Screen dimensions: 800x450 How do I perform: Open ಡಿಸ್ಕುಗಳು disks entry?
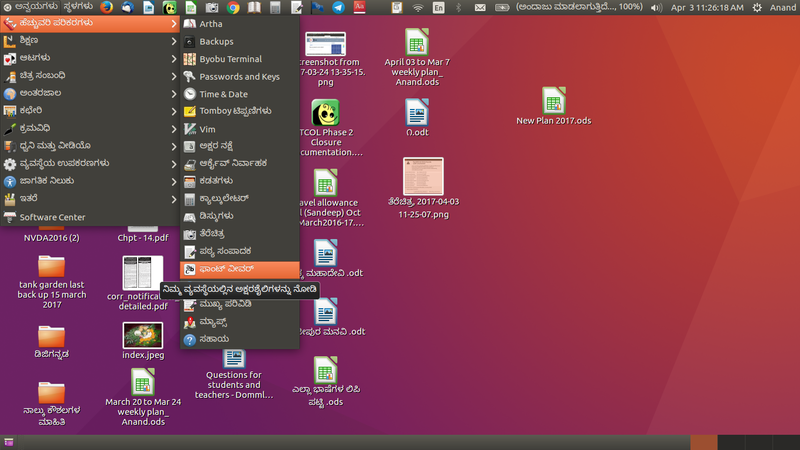pos(240,216)
